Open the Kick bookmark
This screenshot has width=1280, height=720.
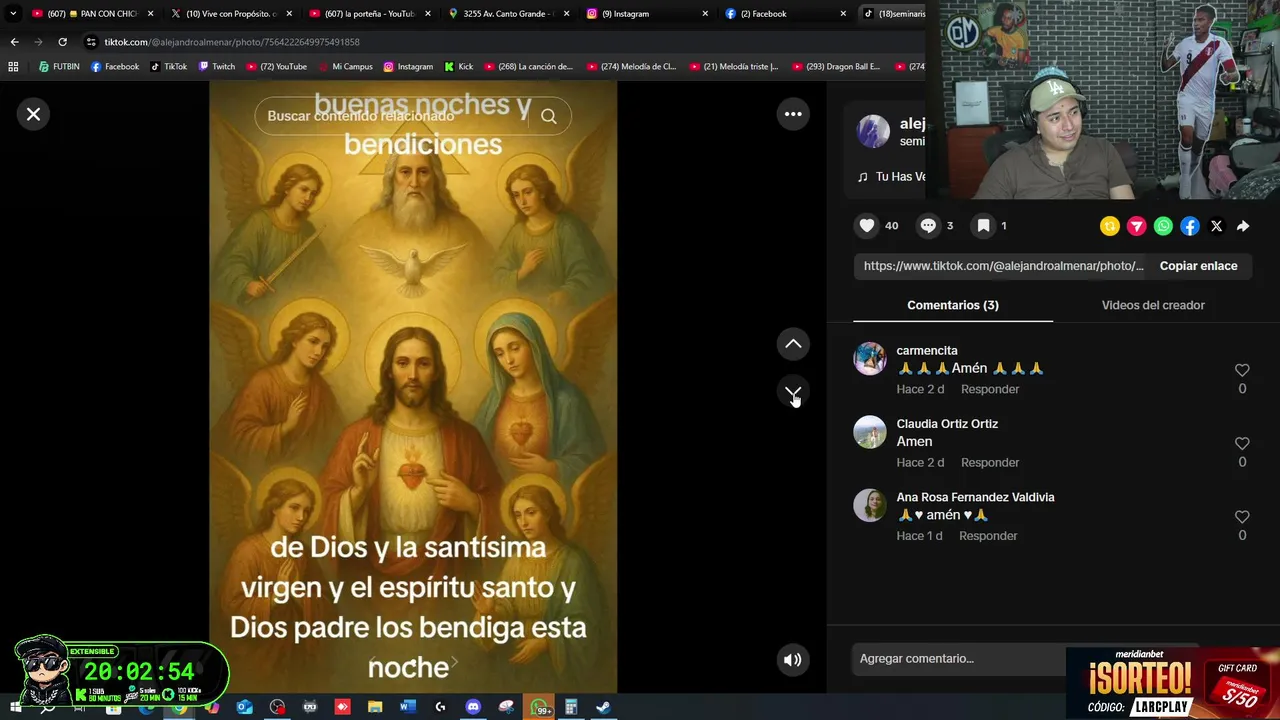(458, 67)
